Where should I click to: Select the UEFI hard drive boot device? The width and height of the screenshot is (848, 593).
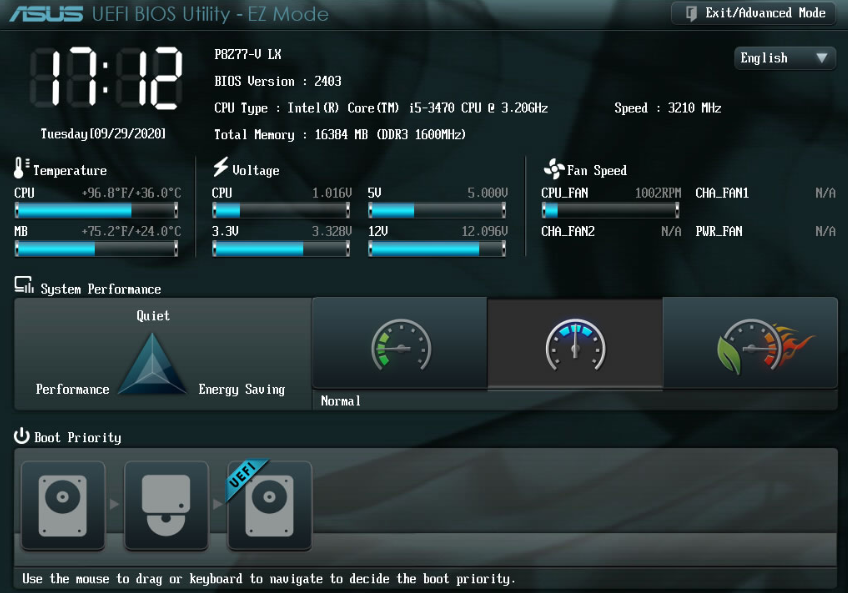[x=269, y=505]
